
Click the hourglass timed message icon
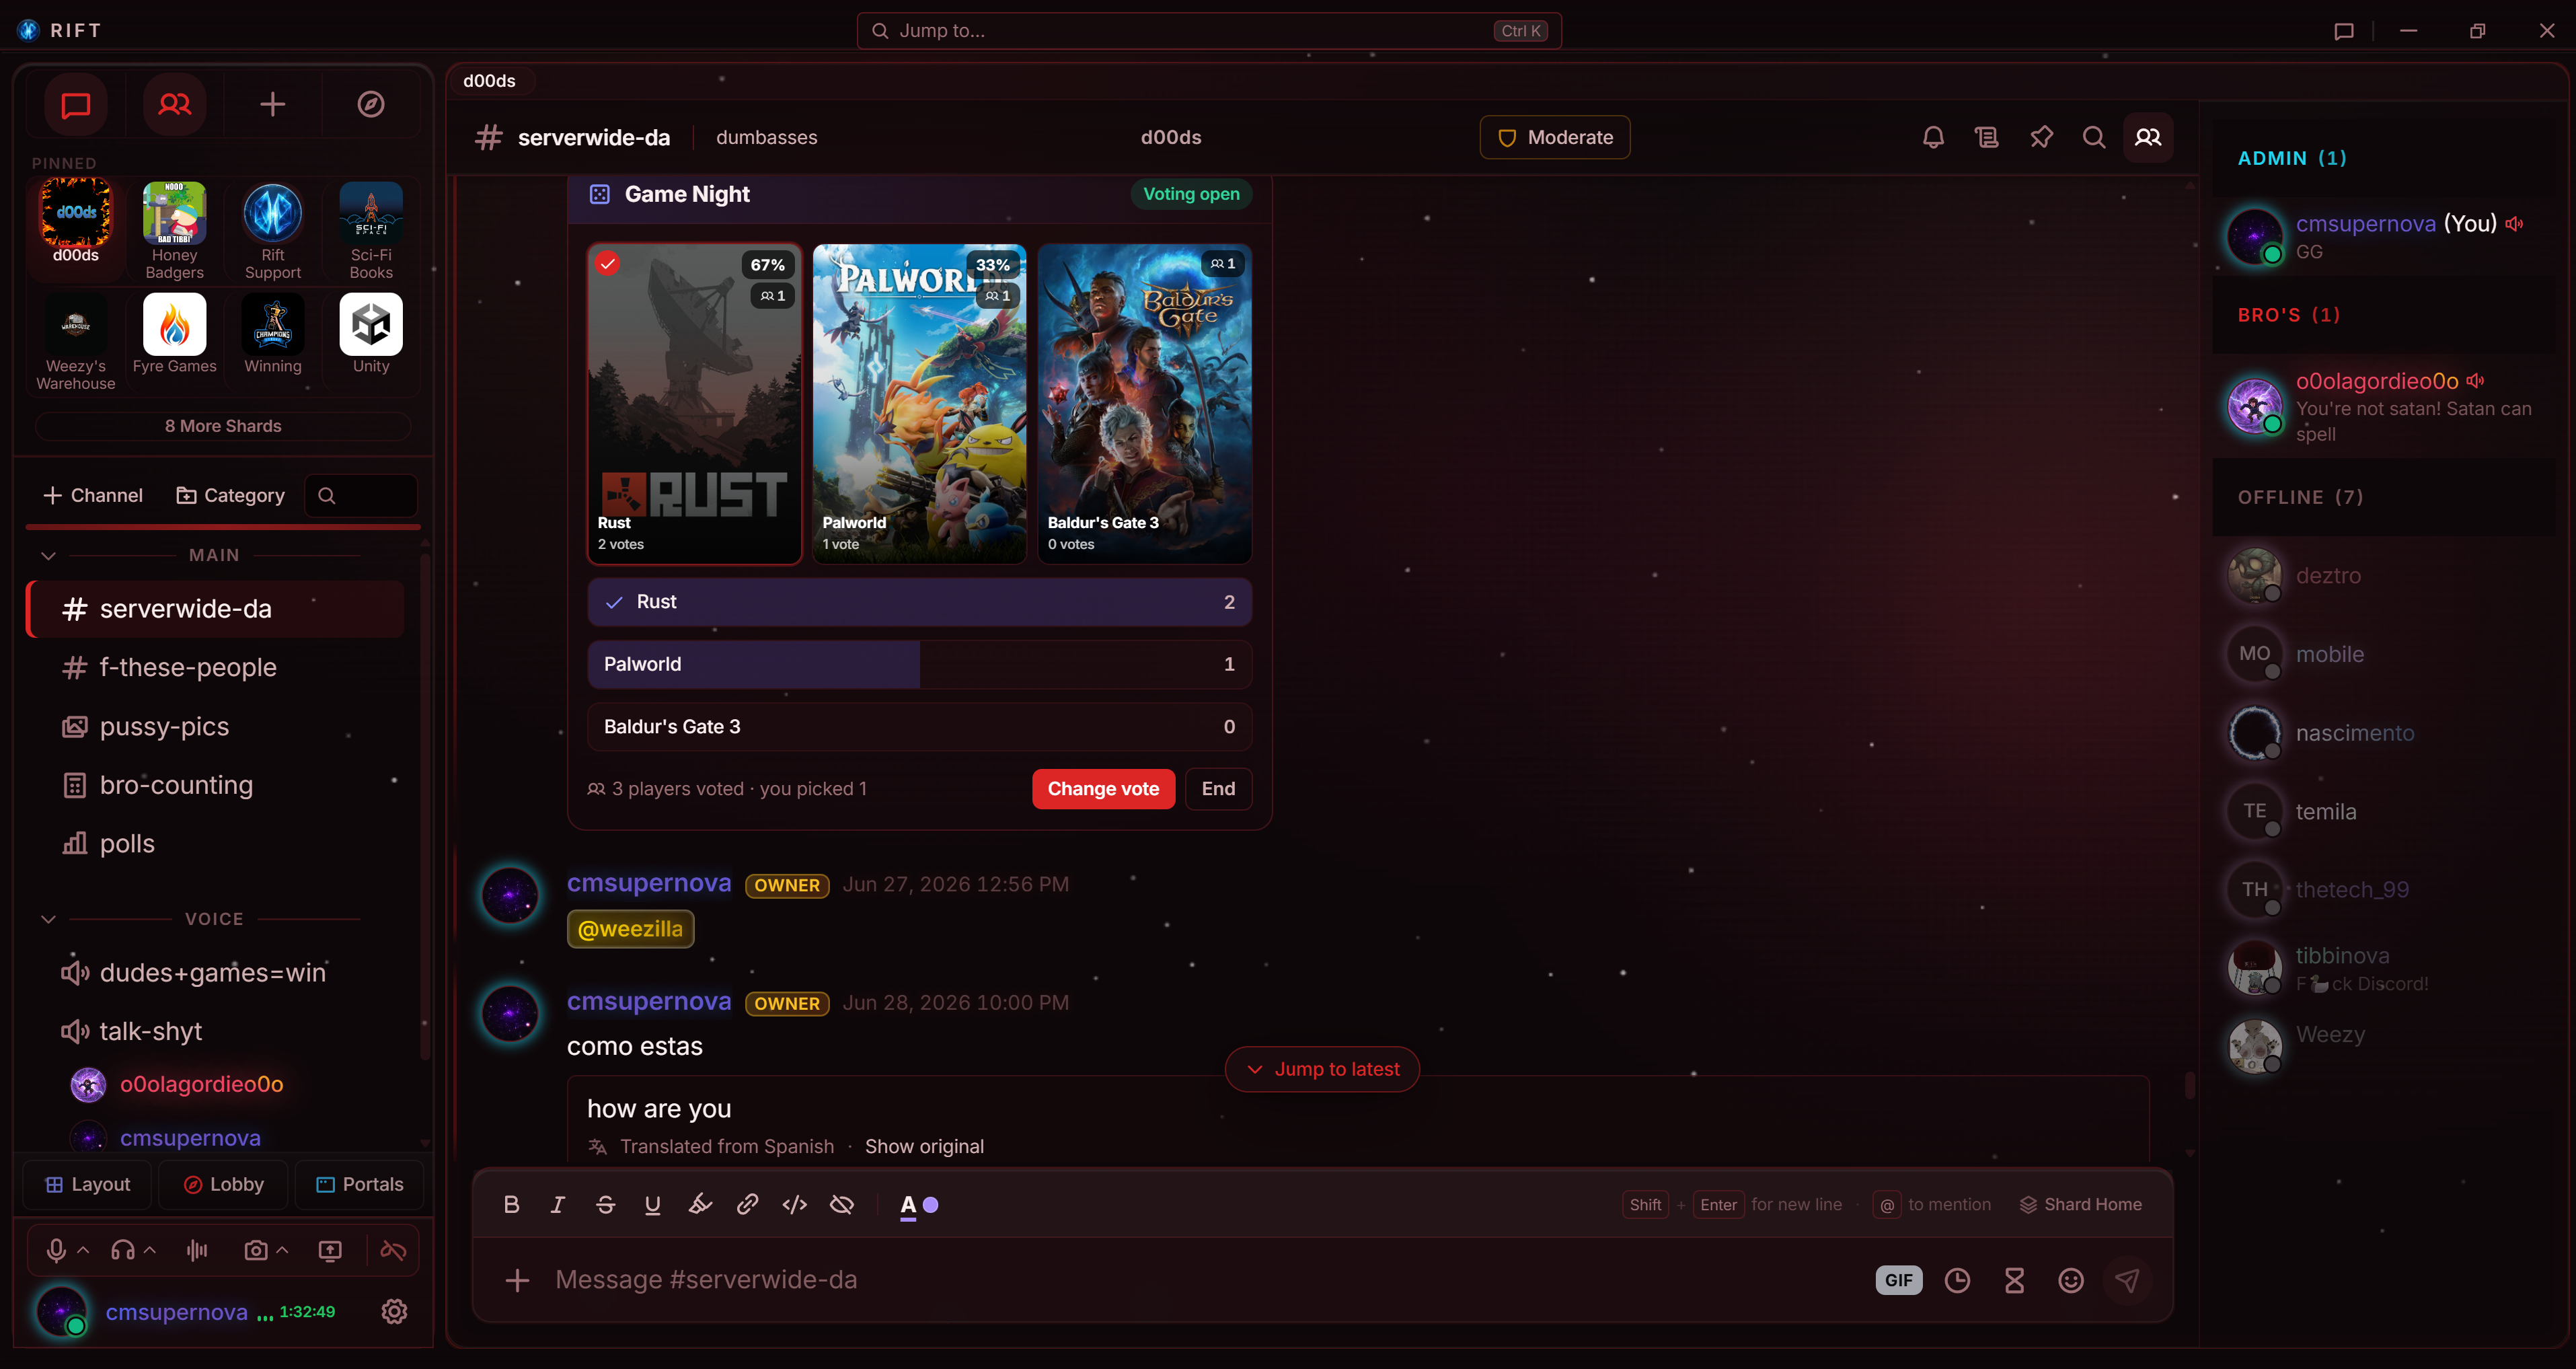2014,1280
